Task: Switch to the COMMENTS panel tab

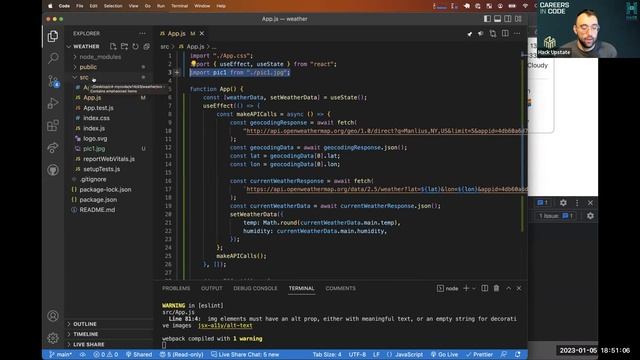Action: point(340,288)
